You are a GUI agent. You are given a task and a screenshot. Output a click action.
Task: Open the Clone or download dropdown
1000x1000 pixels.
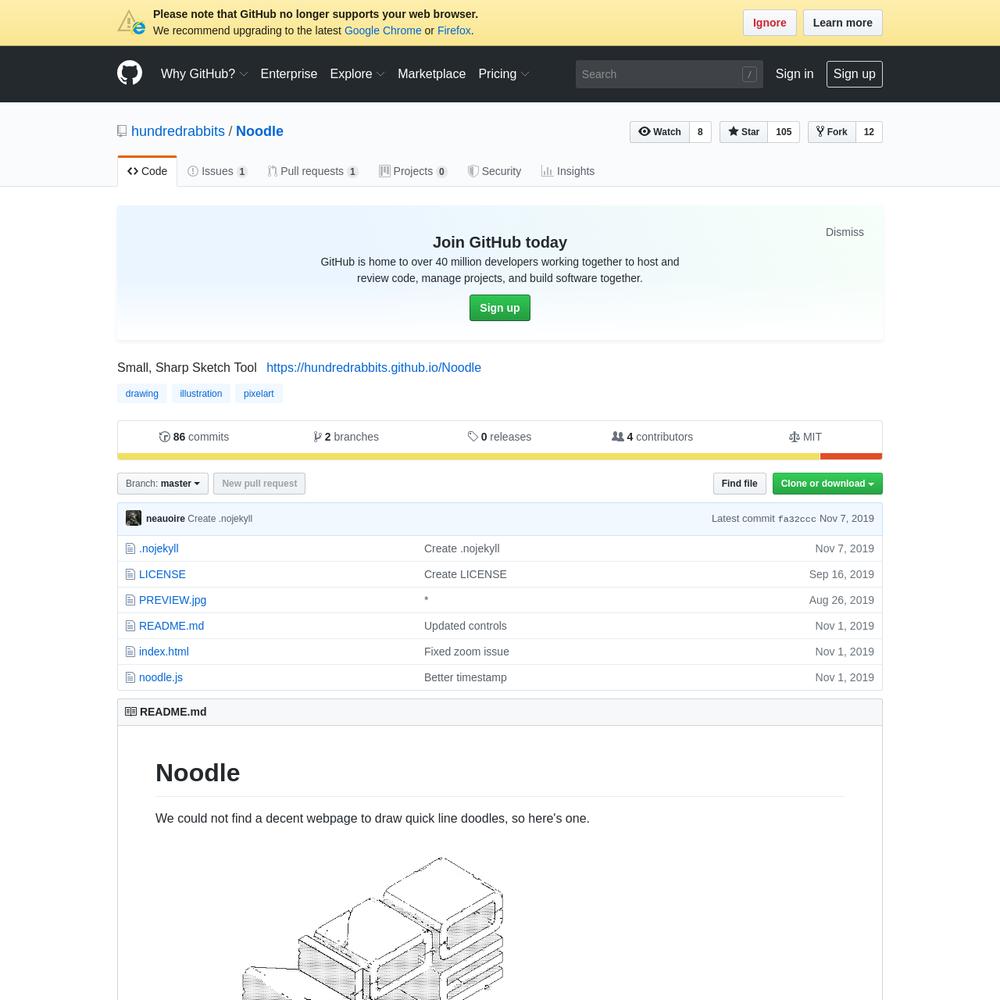827,483
